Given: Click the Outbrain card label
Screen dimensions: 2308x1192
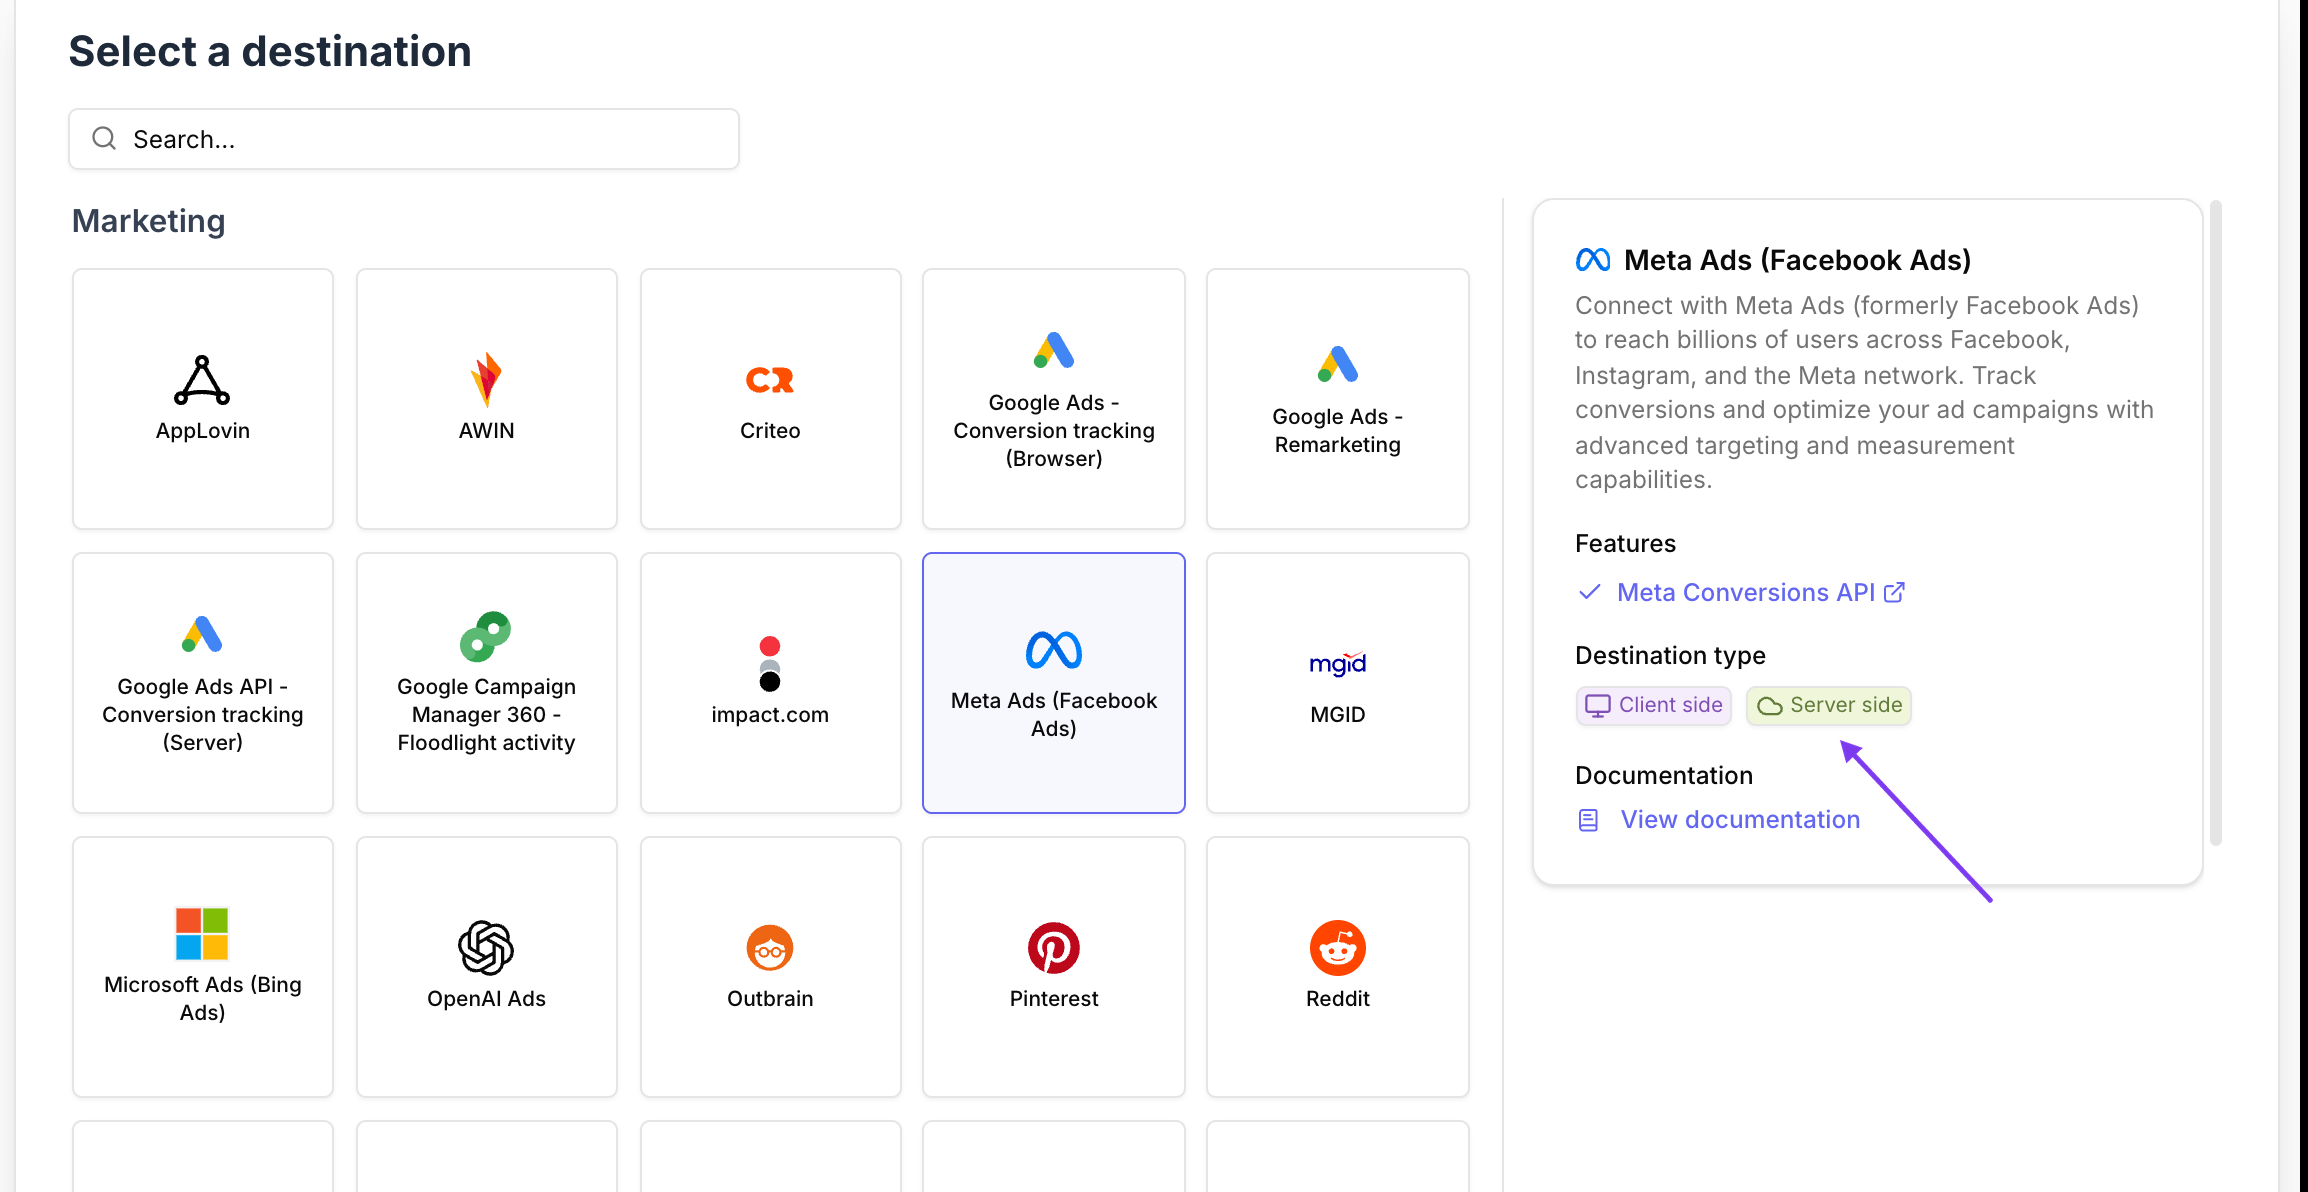Looking at the screenshot, I should coord(770,998).
